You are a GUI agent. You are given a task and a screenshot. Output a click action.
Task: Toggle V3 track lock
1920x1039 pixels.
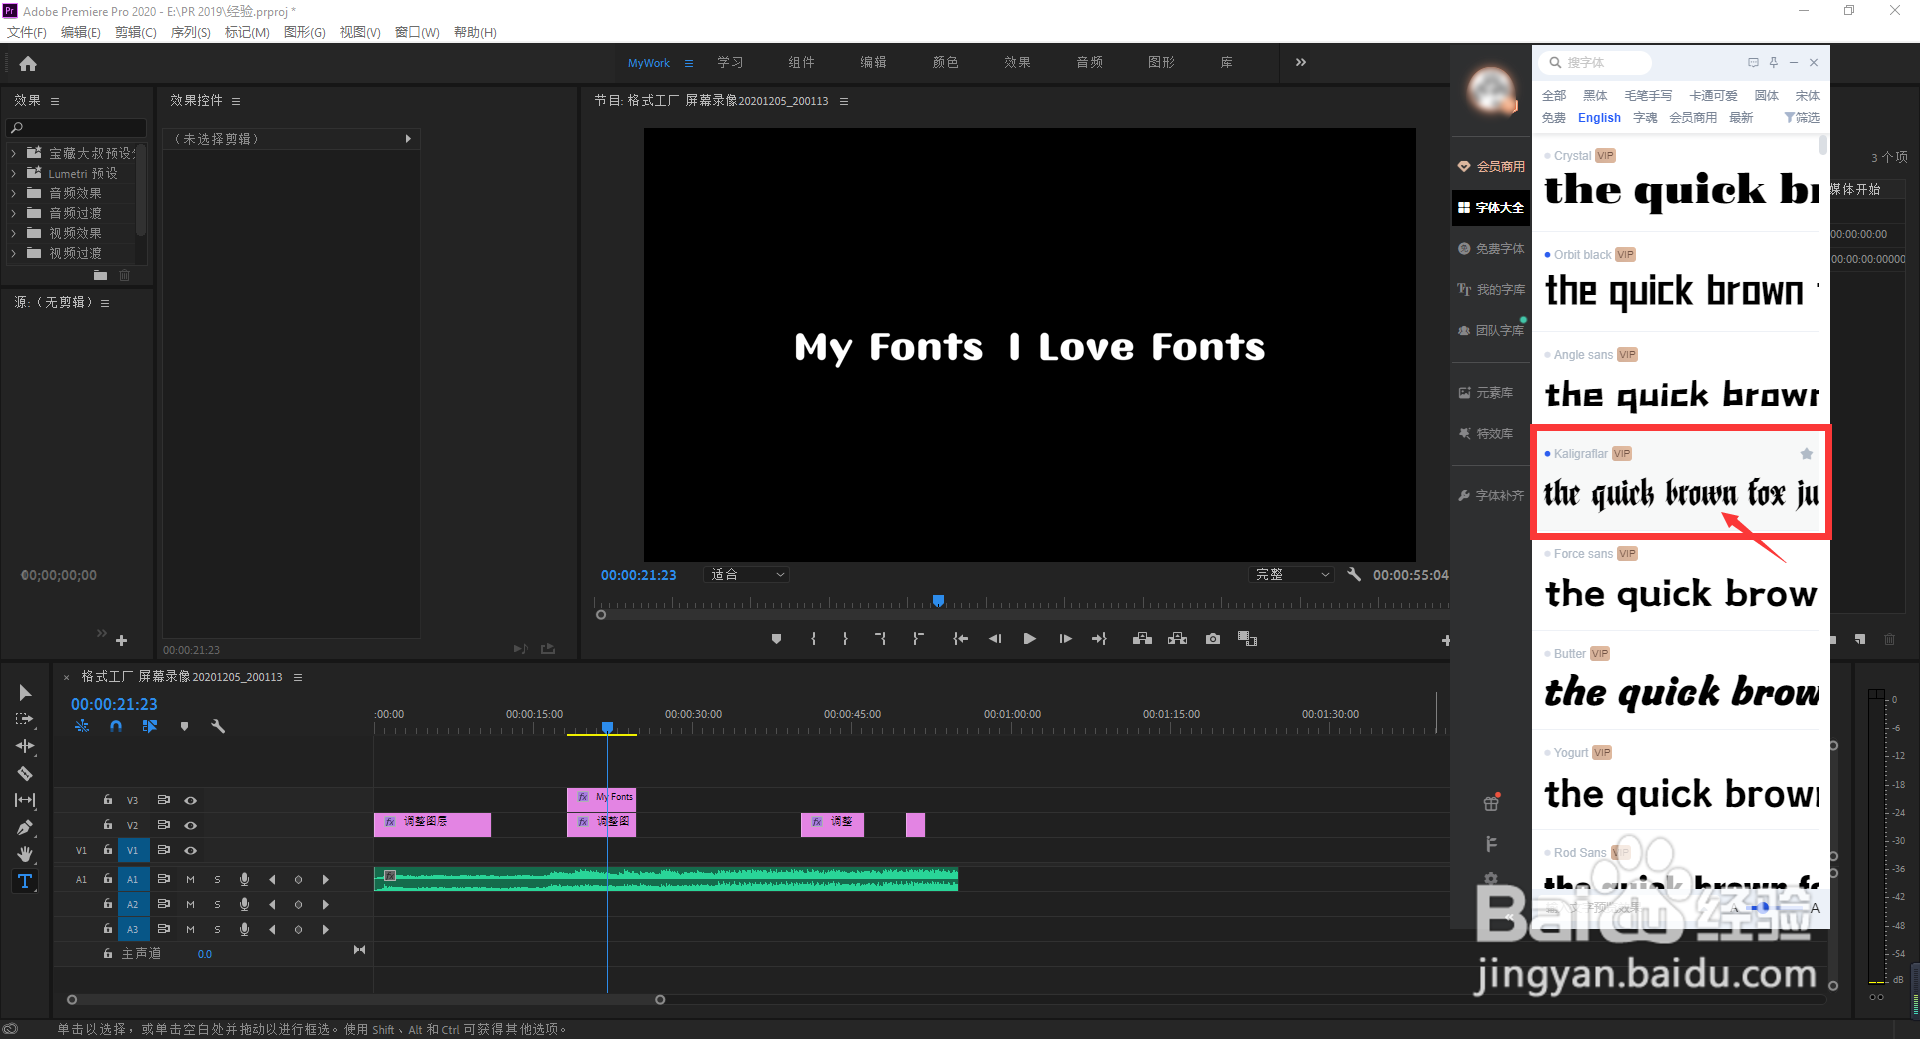click(107, 800)
